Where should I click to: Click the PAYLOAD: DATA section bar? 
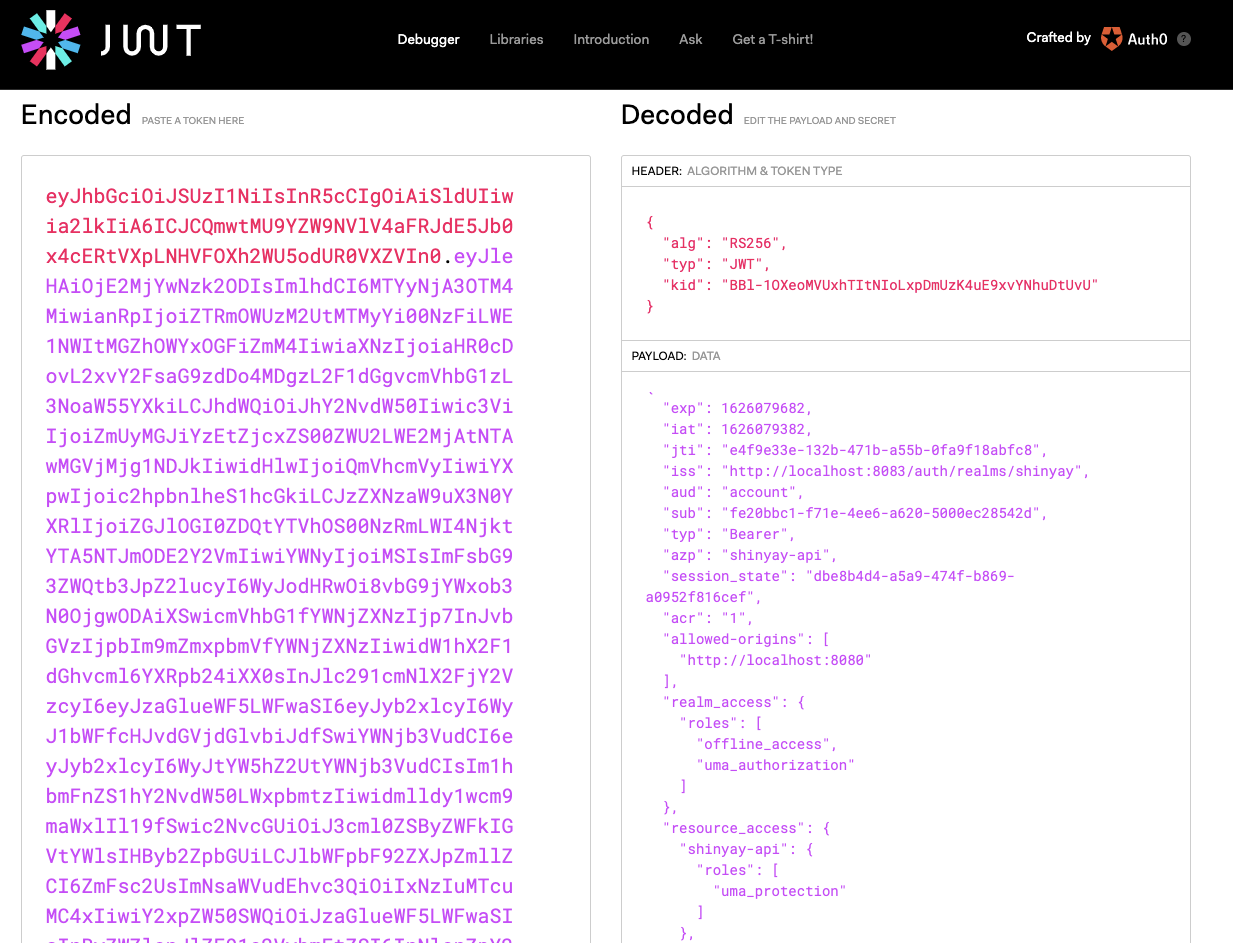tap(905, 355)
